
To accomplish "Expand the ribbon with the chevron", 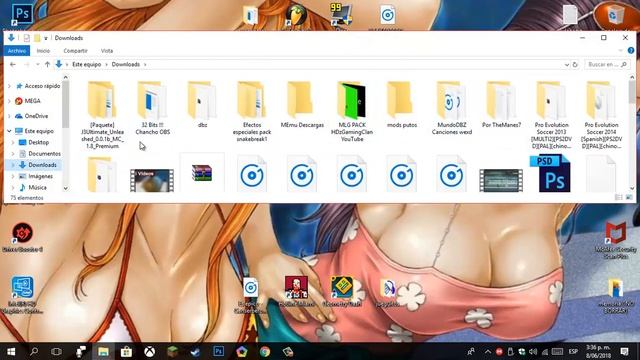I will (x=621, y=51).
